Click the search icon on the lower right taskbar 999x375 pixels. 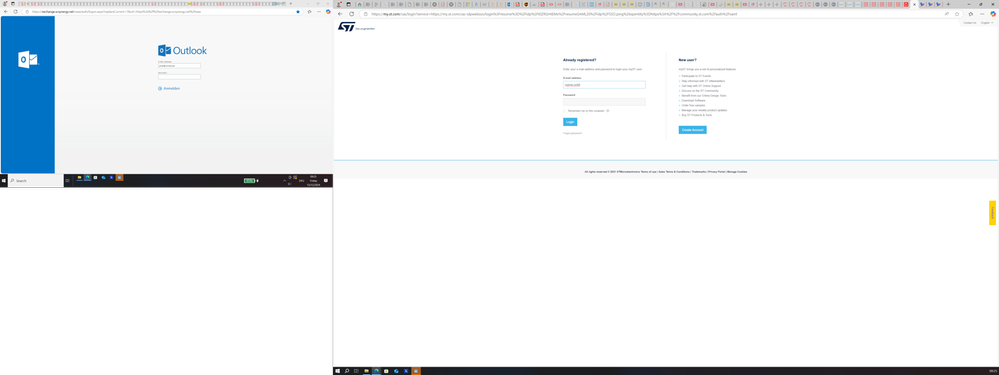[347, 371]
